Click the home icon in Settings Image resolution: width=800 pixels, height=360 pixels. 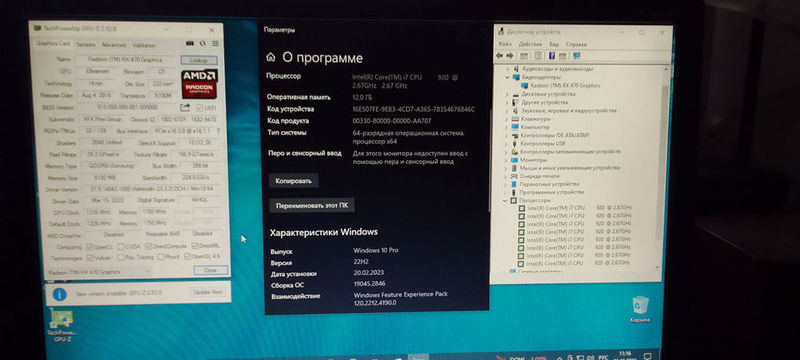tap(270, 57)
